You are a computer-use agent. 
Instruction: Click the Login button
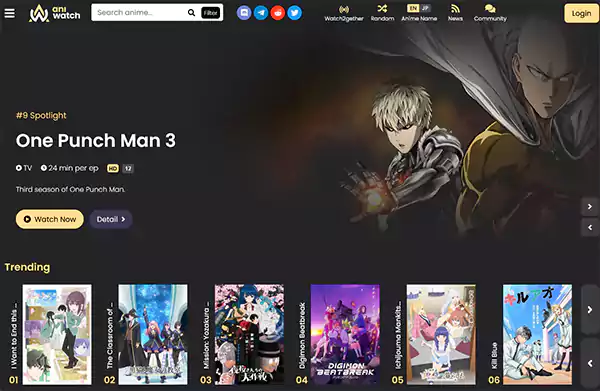click(581, 13)
